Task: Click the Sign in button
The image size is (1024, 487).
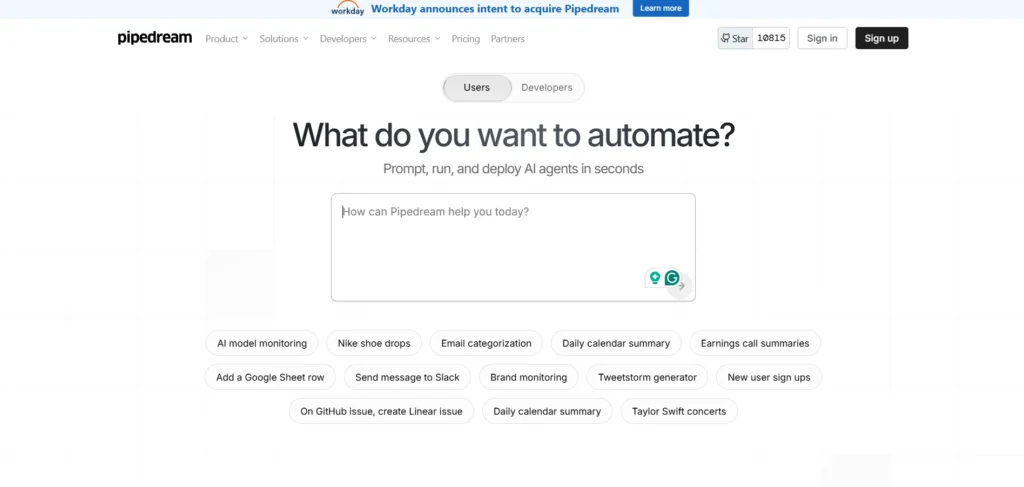Action: (x=822, y=38)
